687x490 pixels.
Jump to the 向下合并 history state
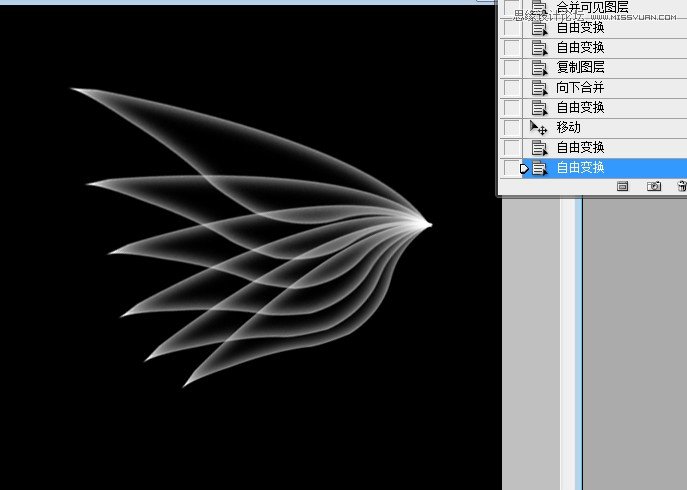[580, 88]
